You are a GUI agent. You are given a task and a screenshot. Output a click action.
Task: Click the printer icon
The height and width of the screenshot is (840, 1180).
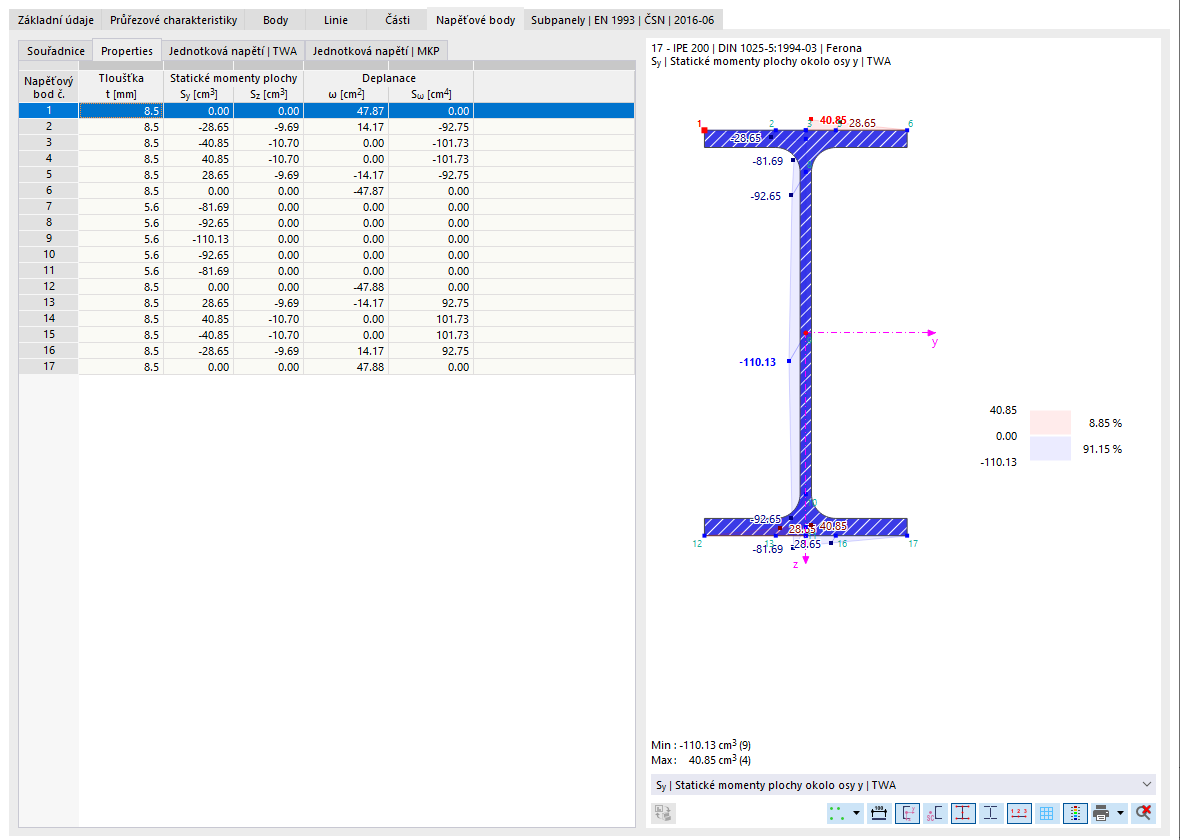click(1101, 813)
